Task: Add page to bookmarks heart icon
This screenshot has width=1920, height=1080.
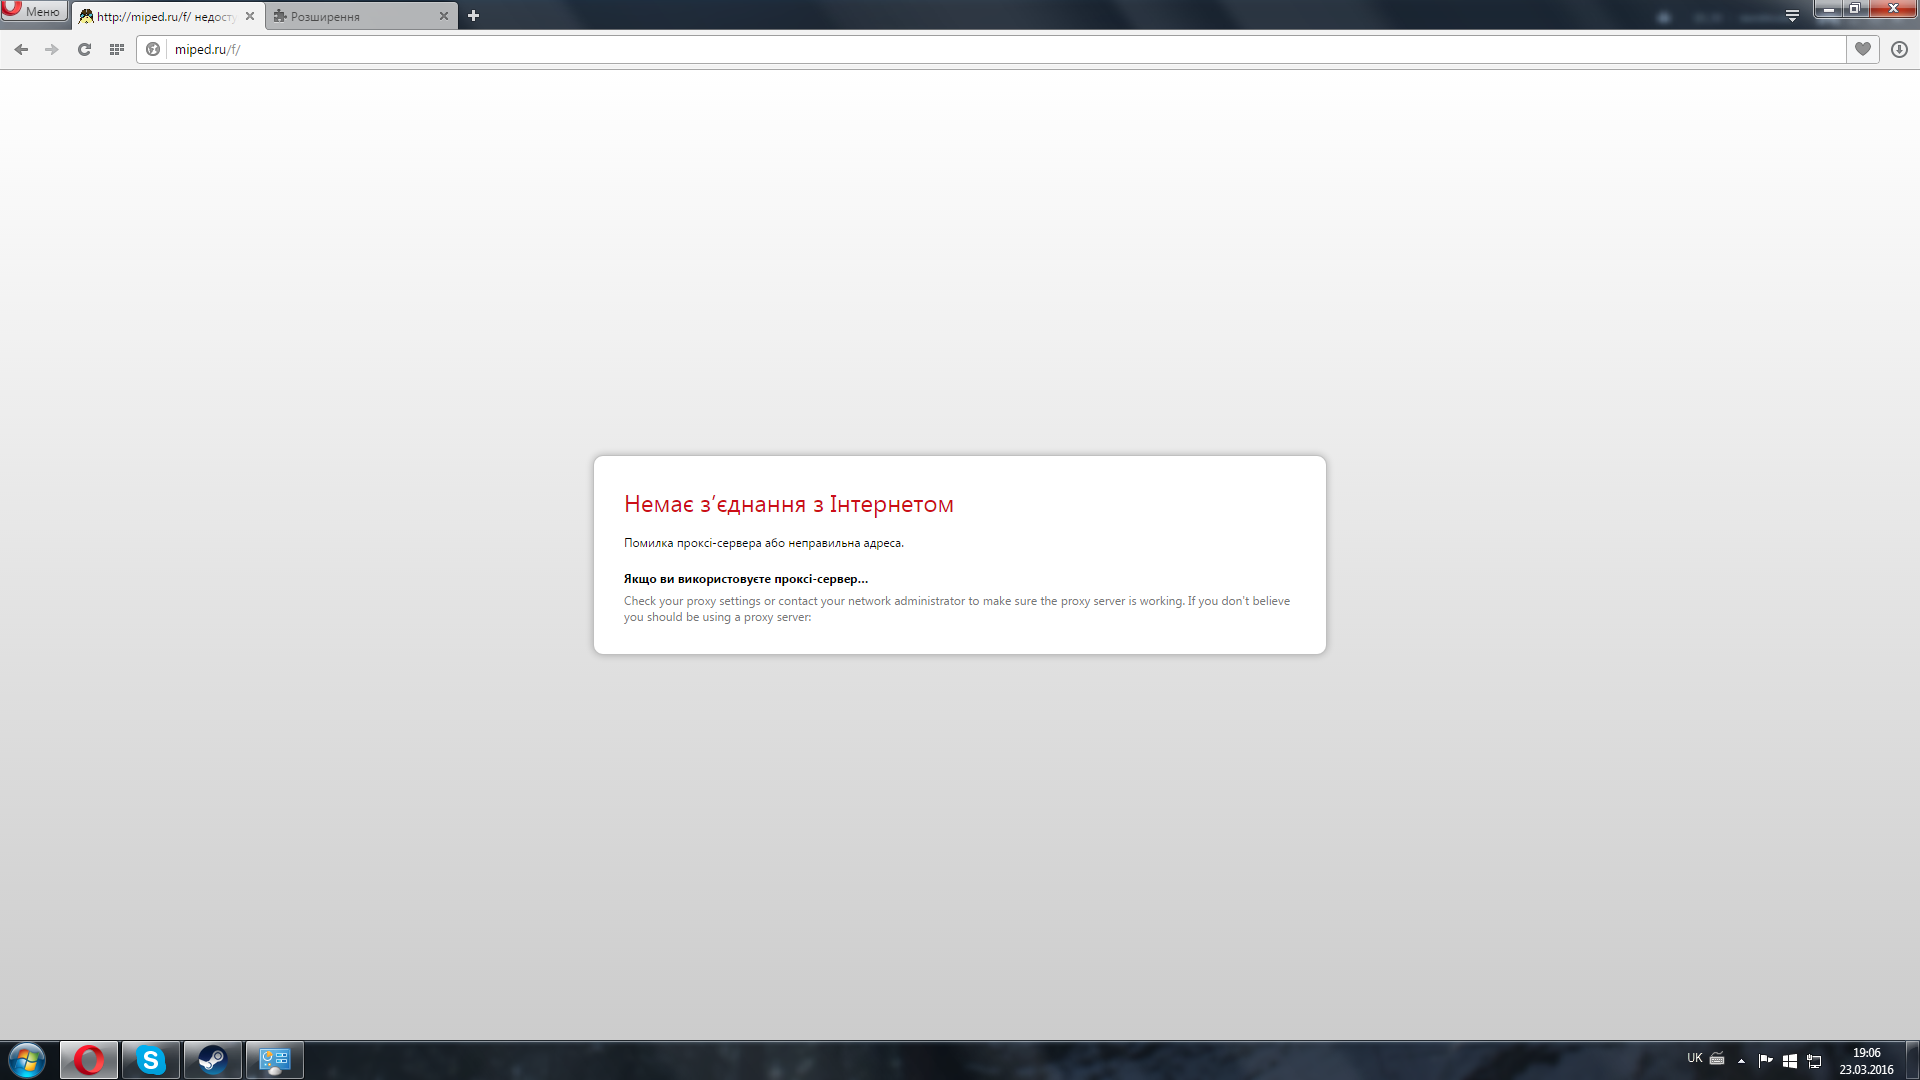Action: click(1862, 49)
